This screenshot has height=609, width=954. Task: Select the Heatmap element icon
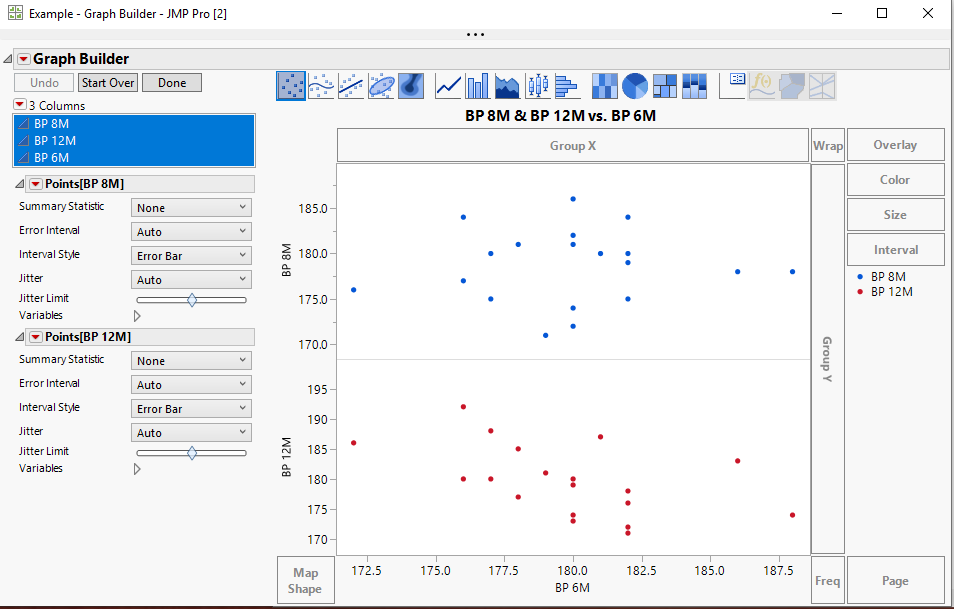[605, 86]
